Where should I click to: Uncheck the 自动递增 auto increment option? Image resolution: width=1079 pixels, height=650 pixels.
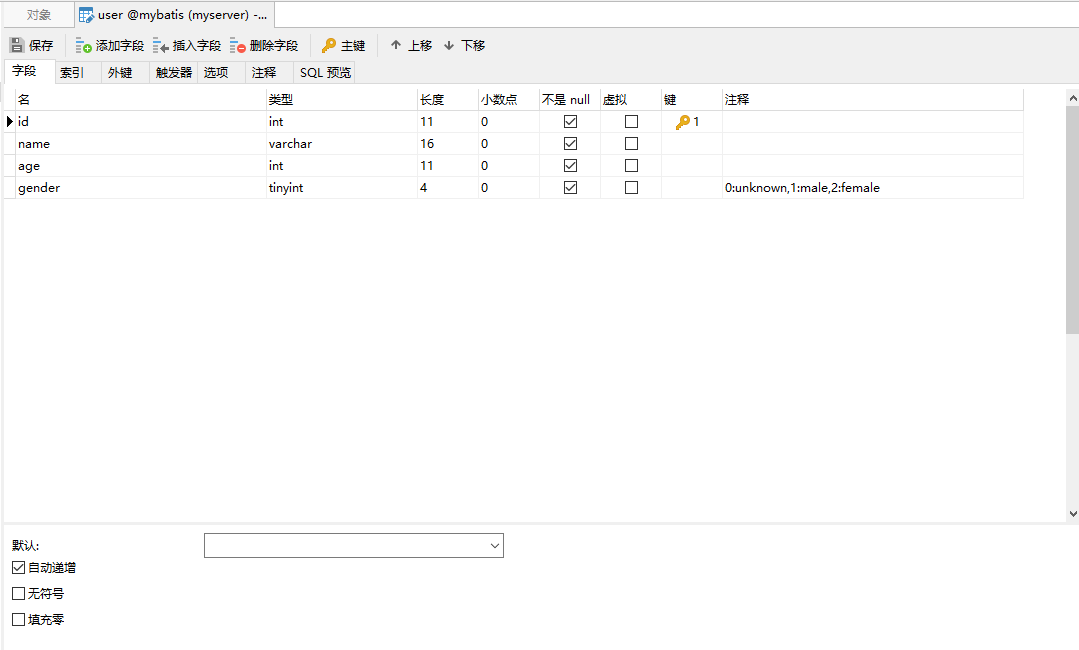19,567
